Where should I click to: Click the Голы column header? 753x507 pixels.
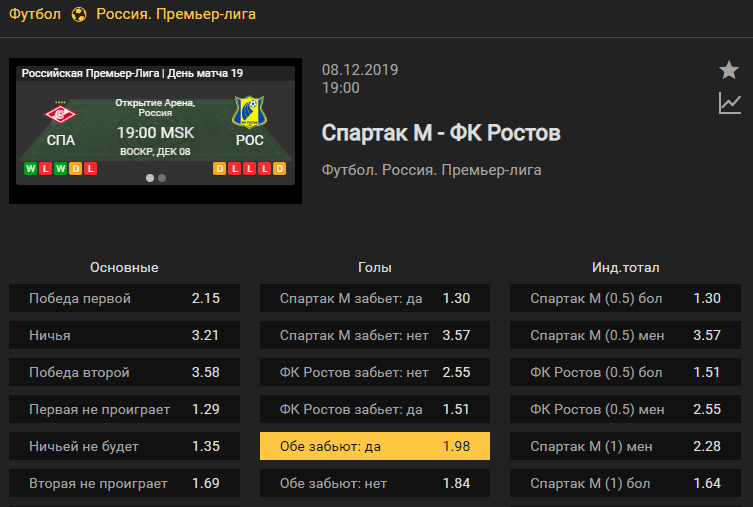375,267
